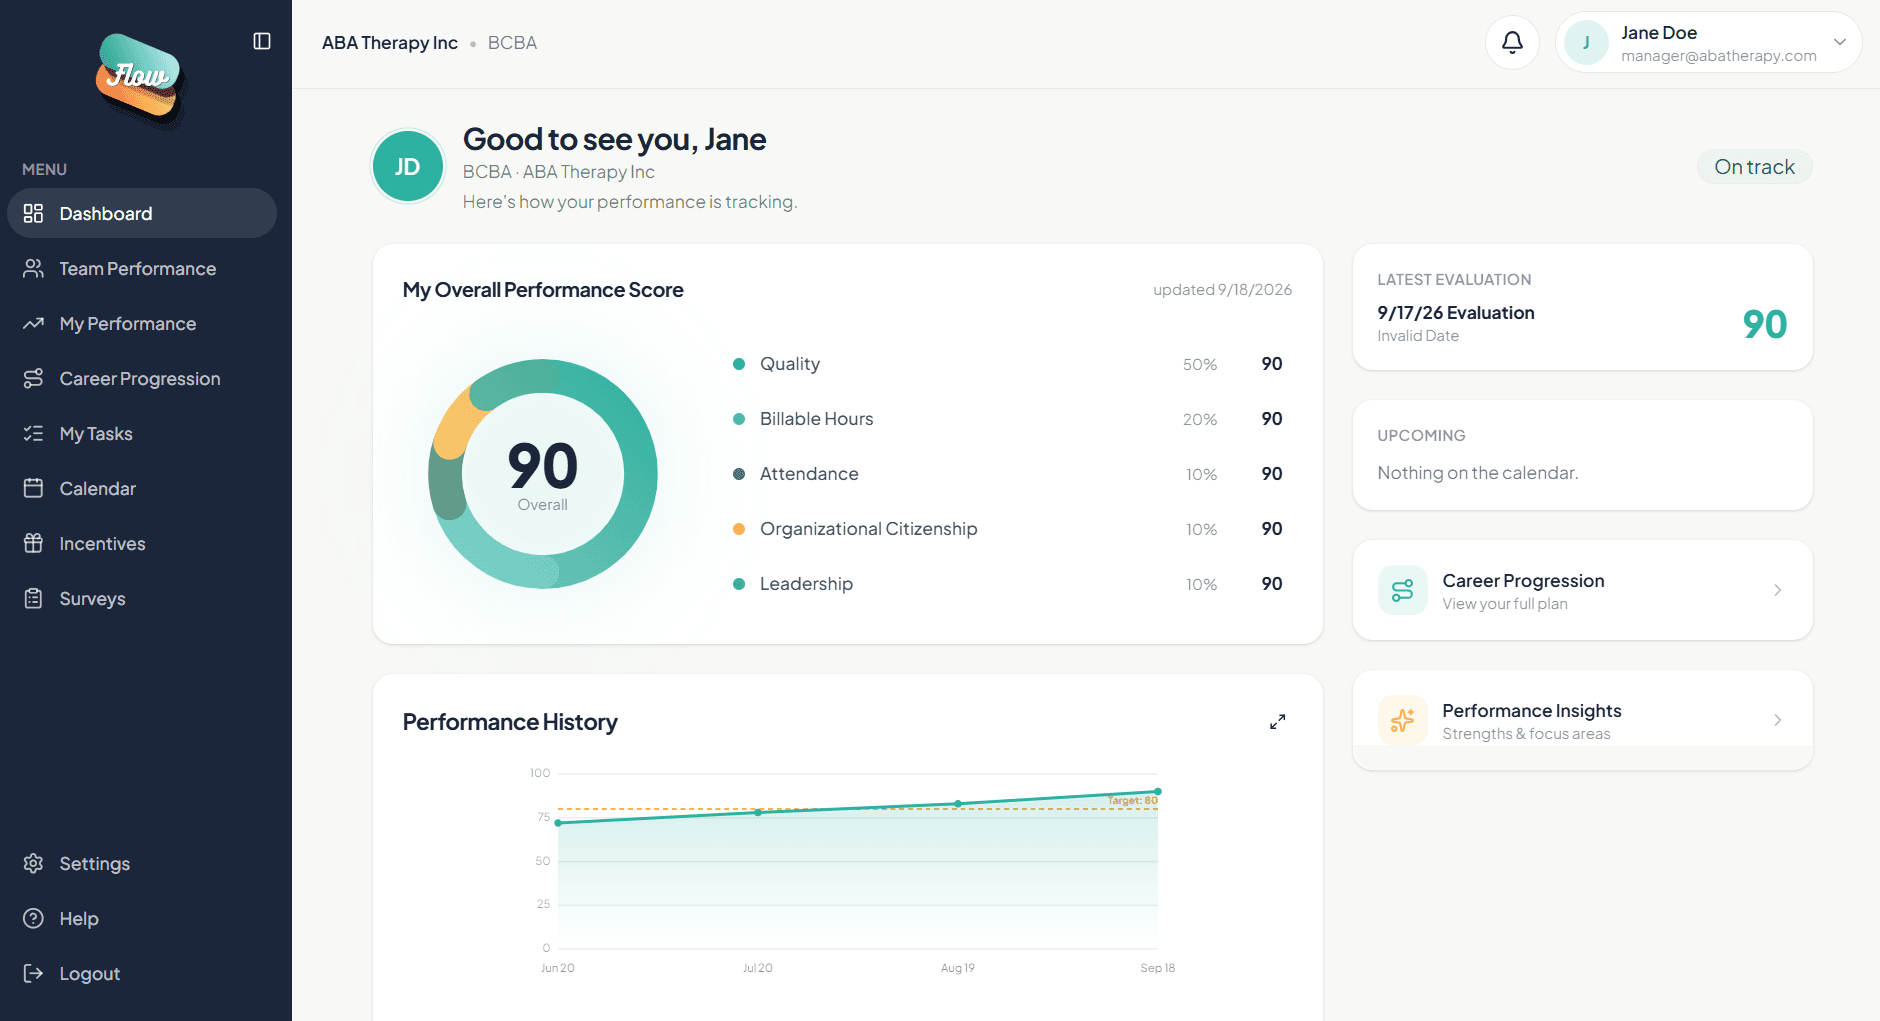Click the Career Progression card icon
The height and width of the screenshot is (1021, 1880).
point(1402,590)
